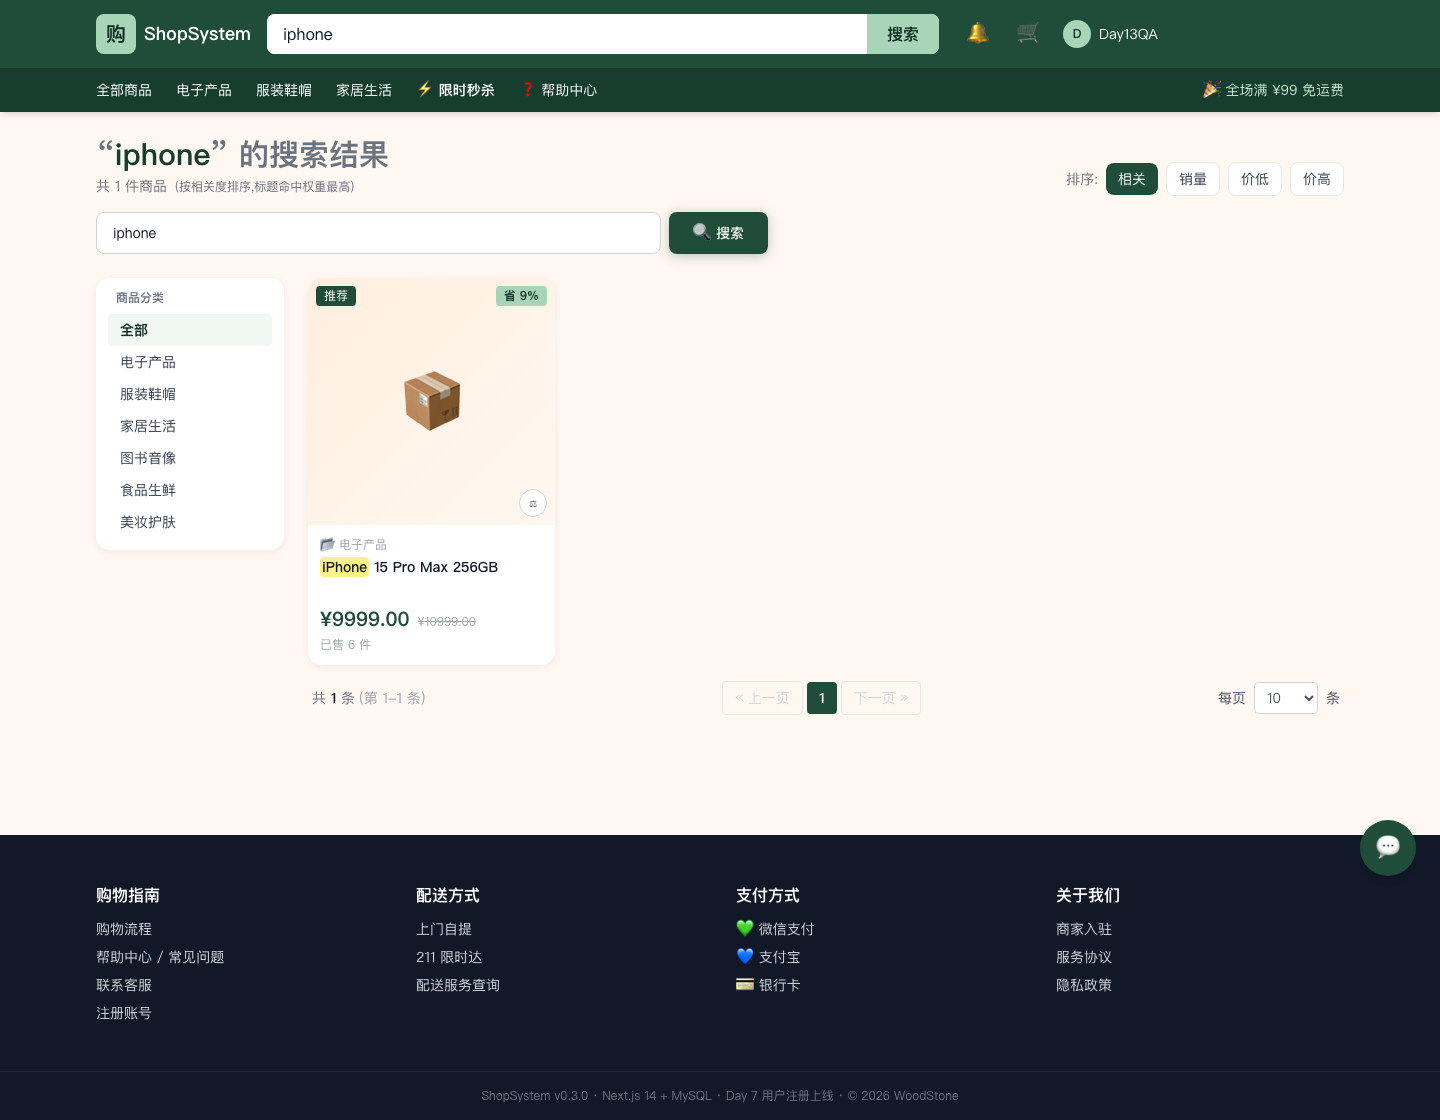
Task: Focus the header search field
Action: coord(567,34)
